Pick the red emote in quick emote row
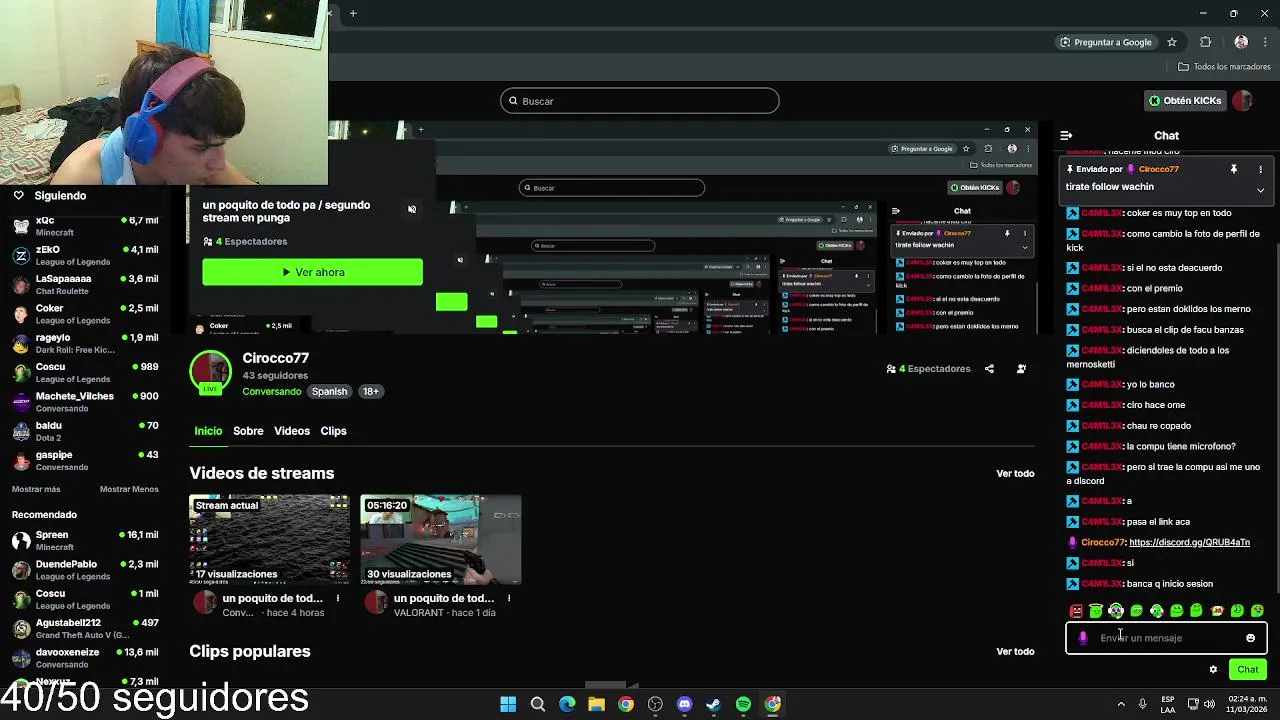Screen dimensions: 1280x720 pyautogui.click(x=1076, y=611)
